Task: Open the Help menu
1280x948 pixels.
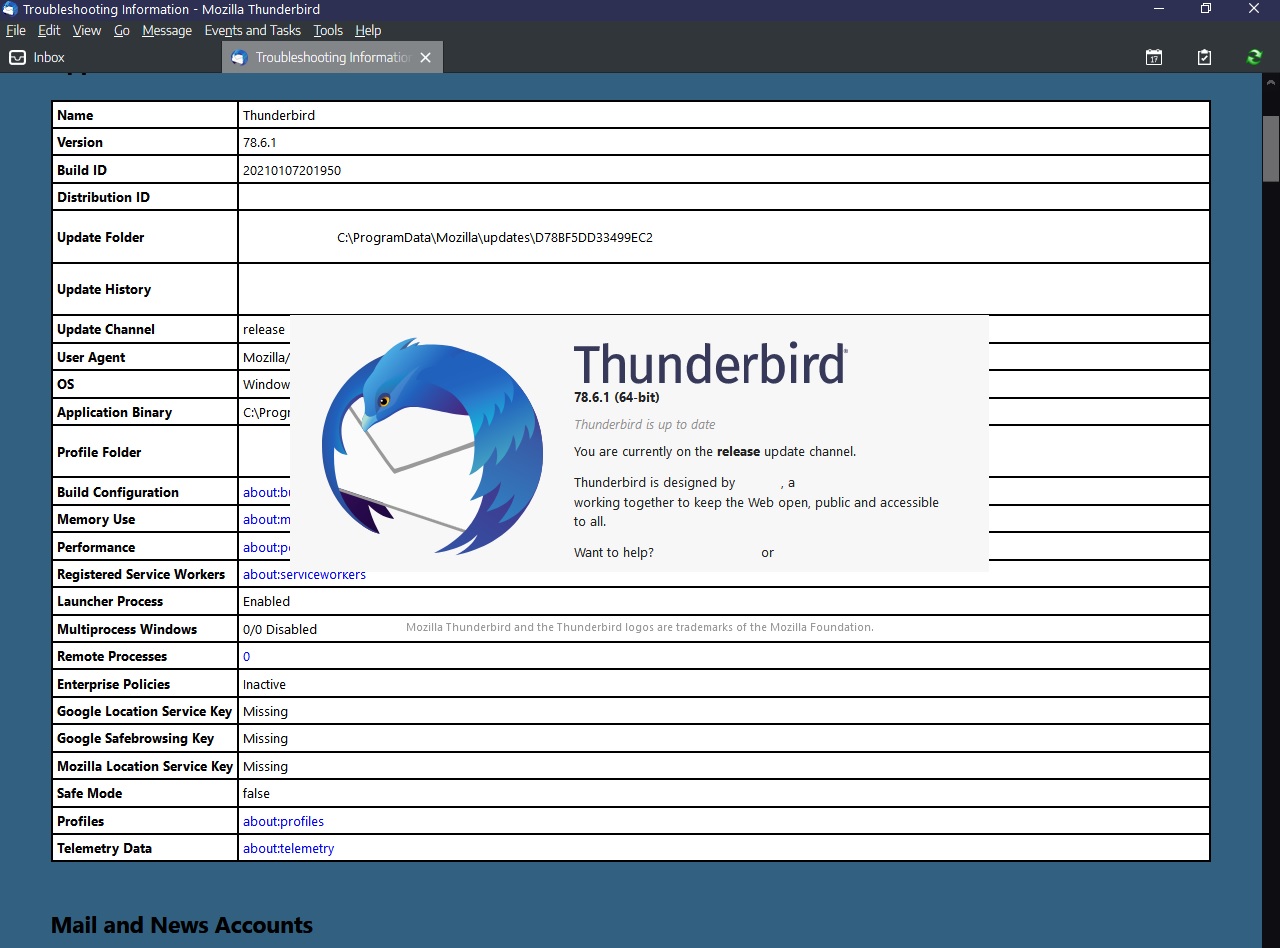Action: click(x=368, y=31)
